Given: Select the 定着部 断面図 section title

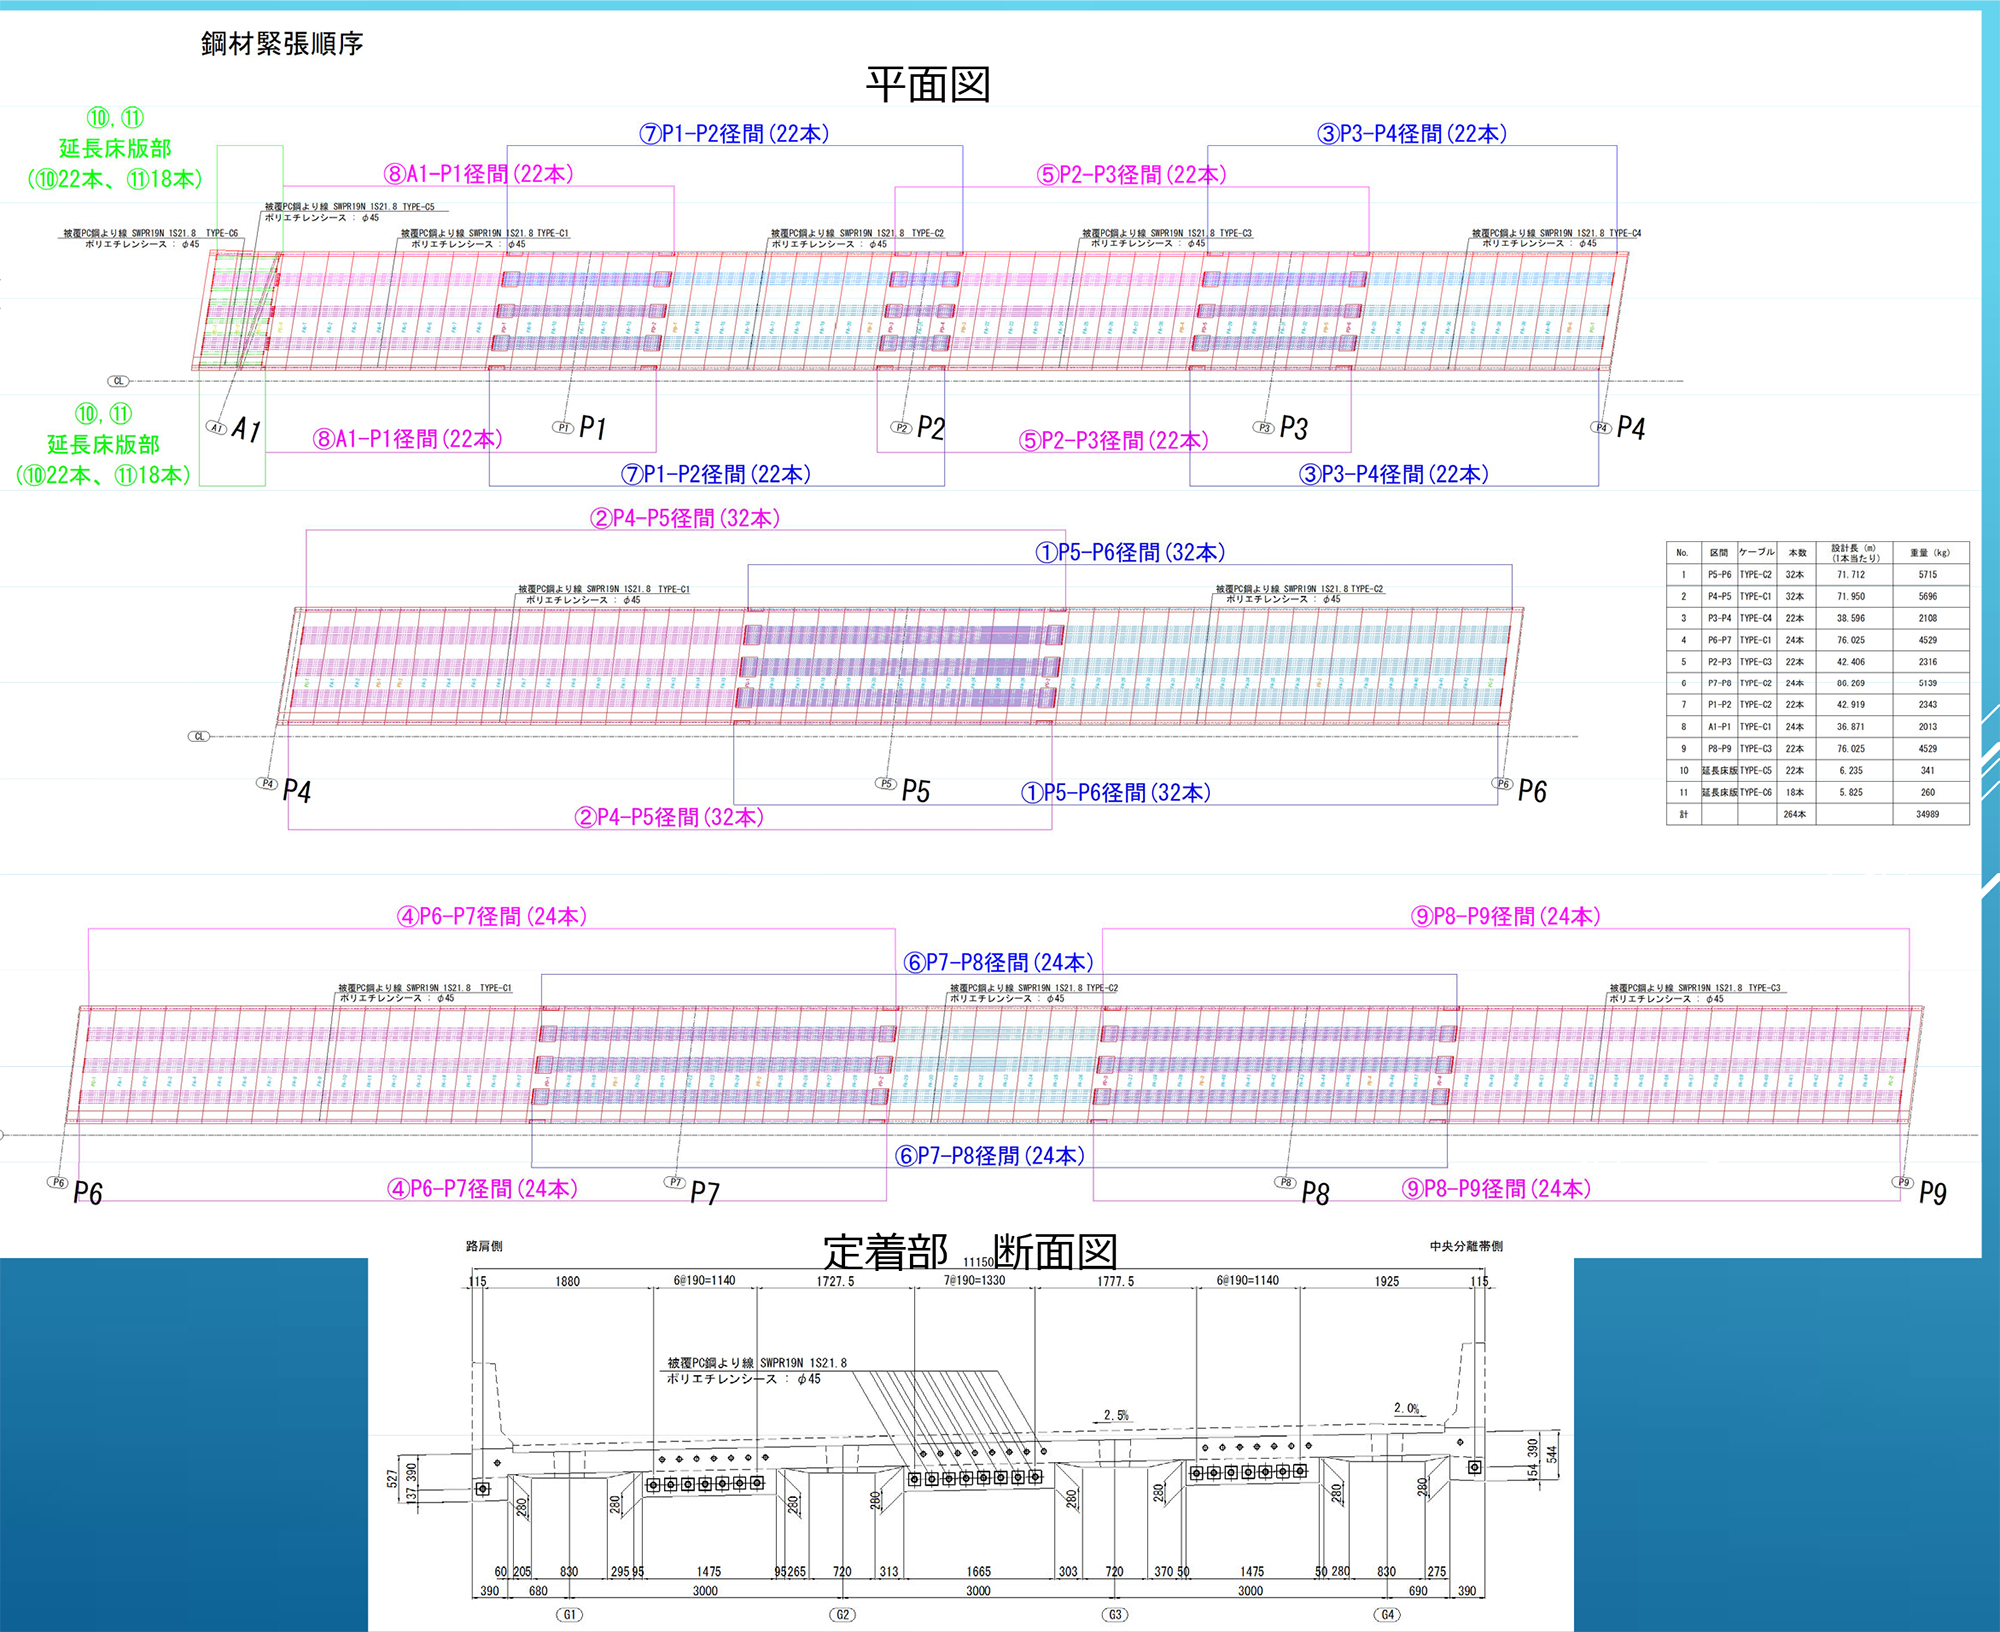Looking at the screenshot, I should 969,1251.
